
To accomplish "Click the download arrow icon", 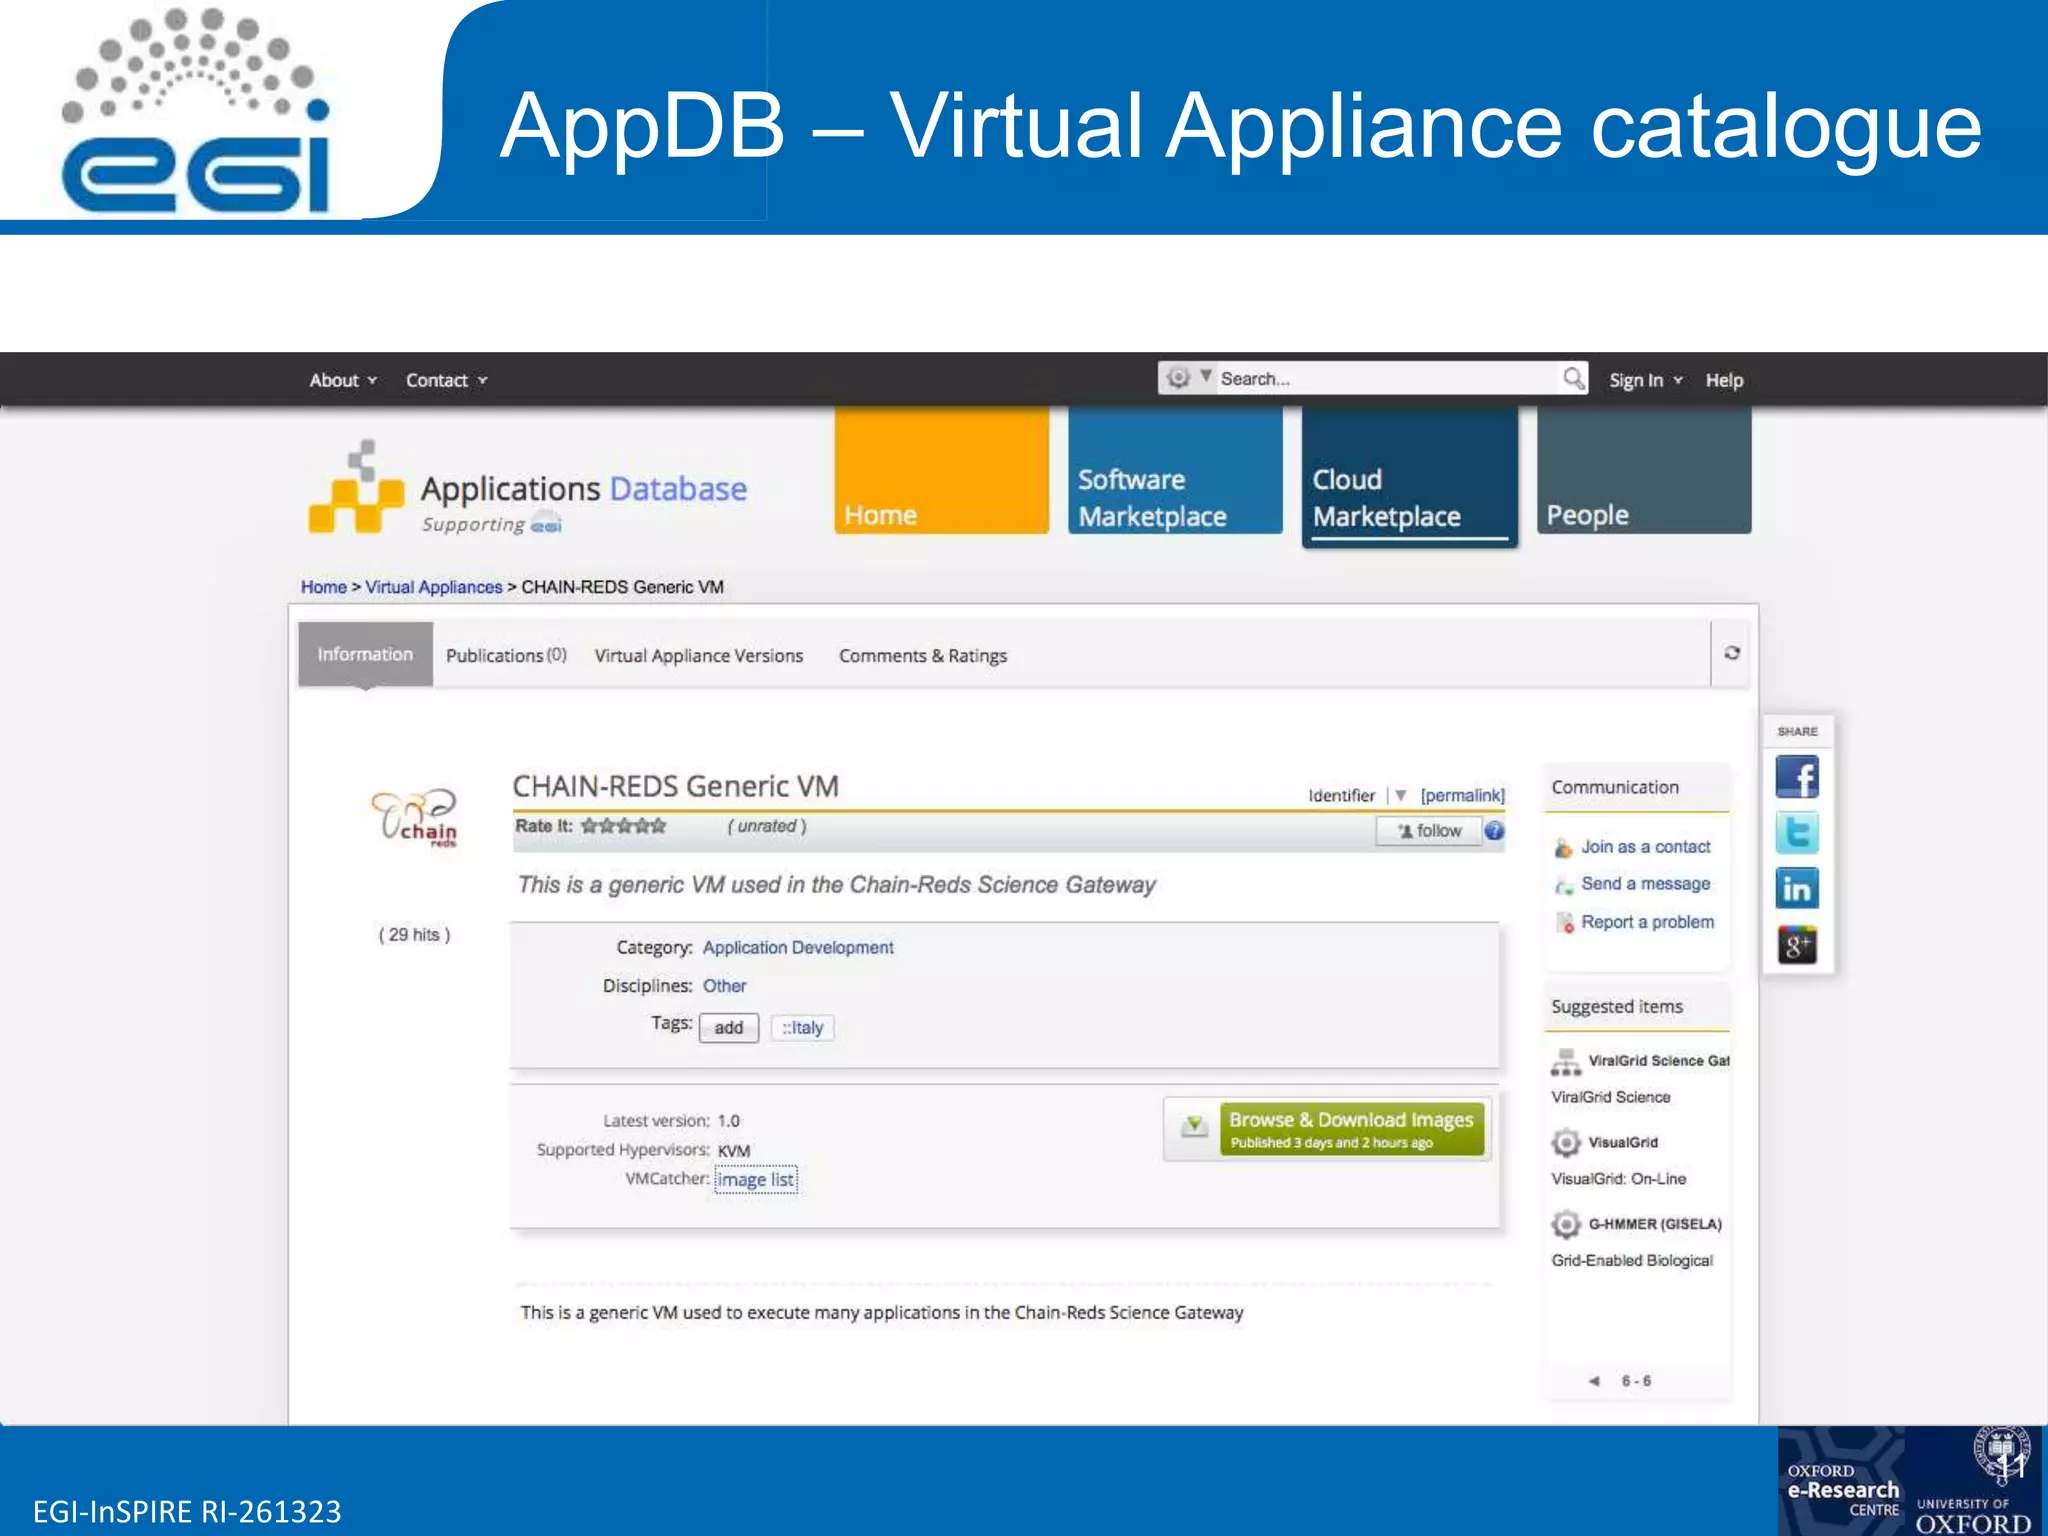I will point(1193,1127).
